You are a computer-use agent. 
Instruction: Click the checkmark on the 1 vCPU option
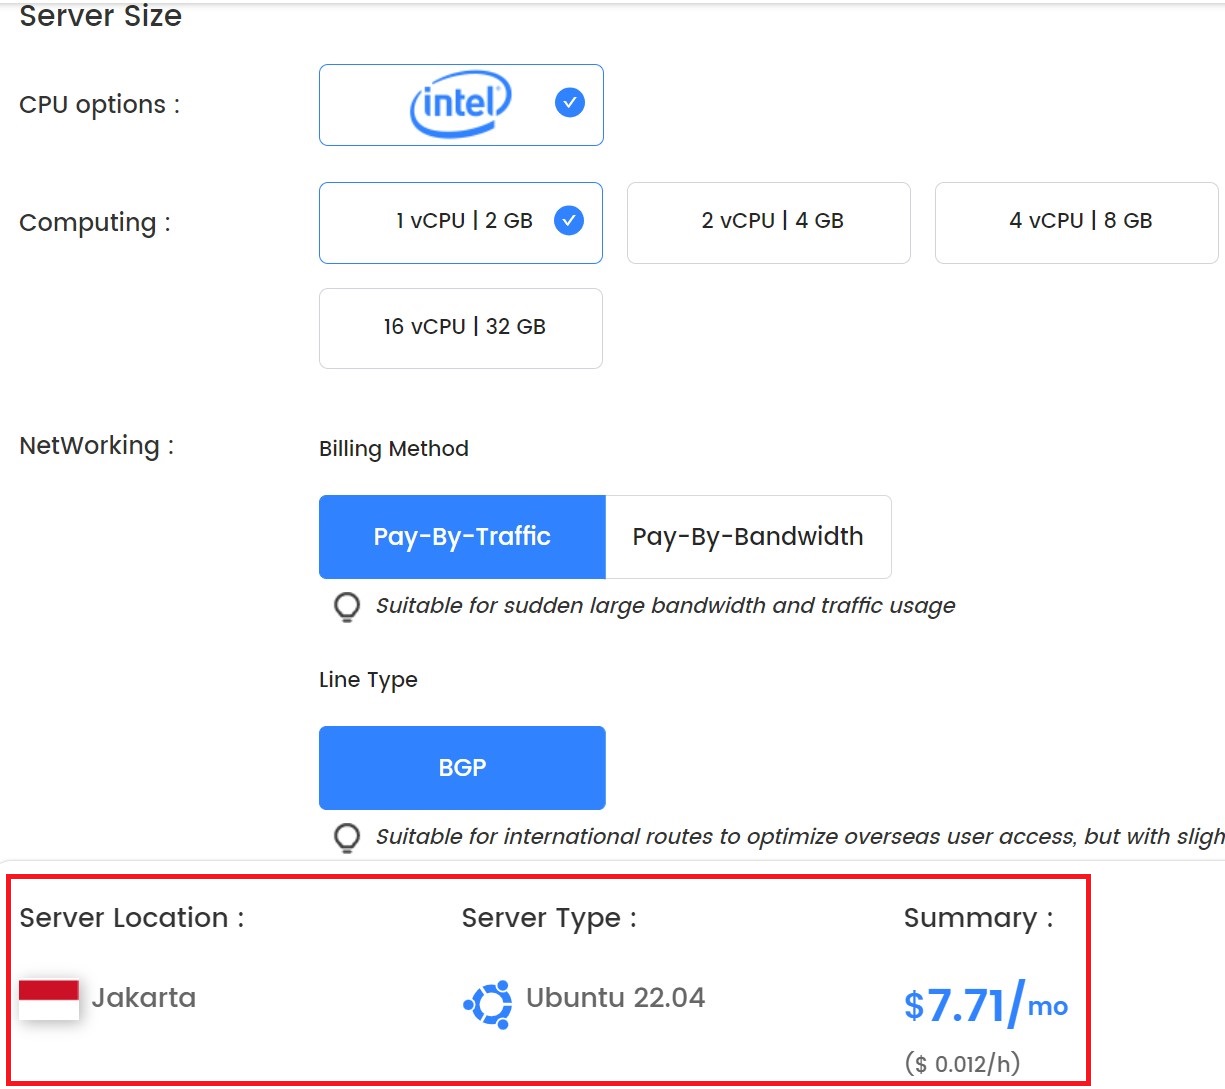pos(569,221)
